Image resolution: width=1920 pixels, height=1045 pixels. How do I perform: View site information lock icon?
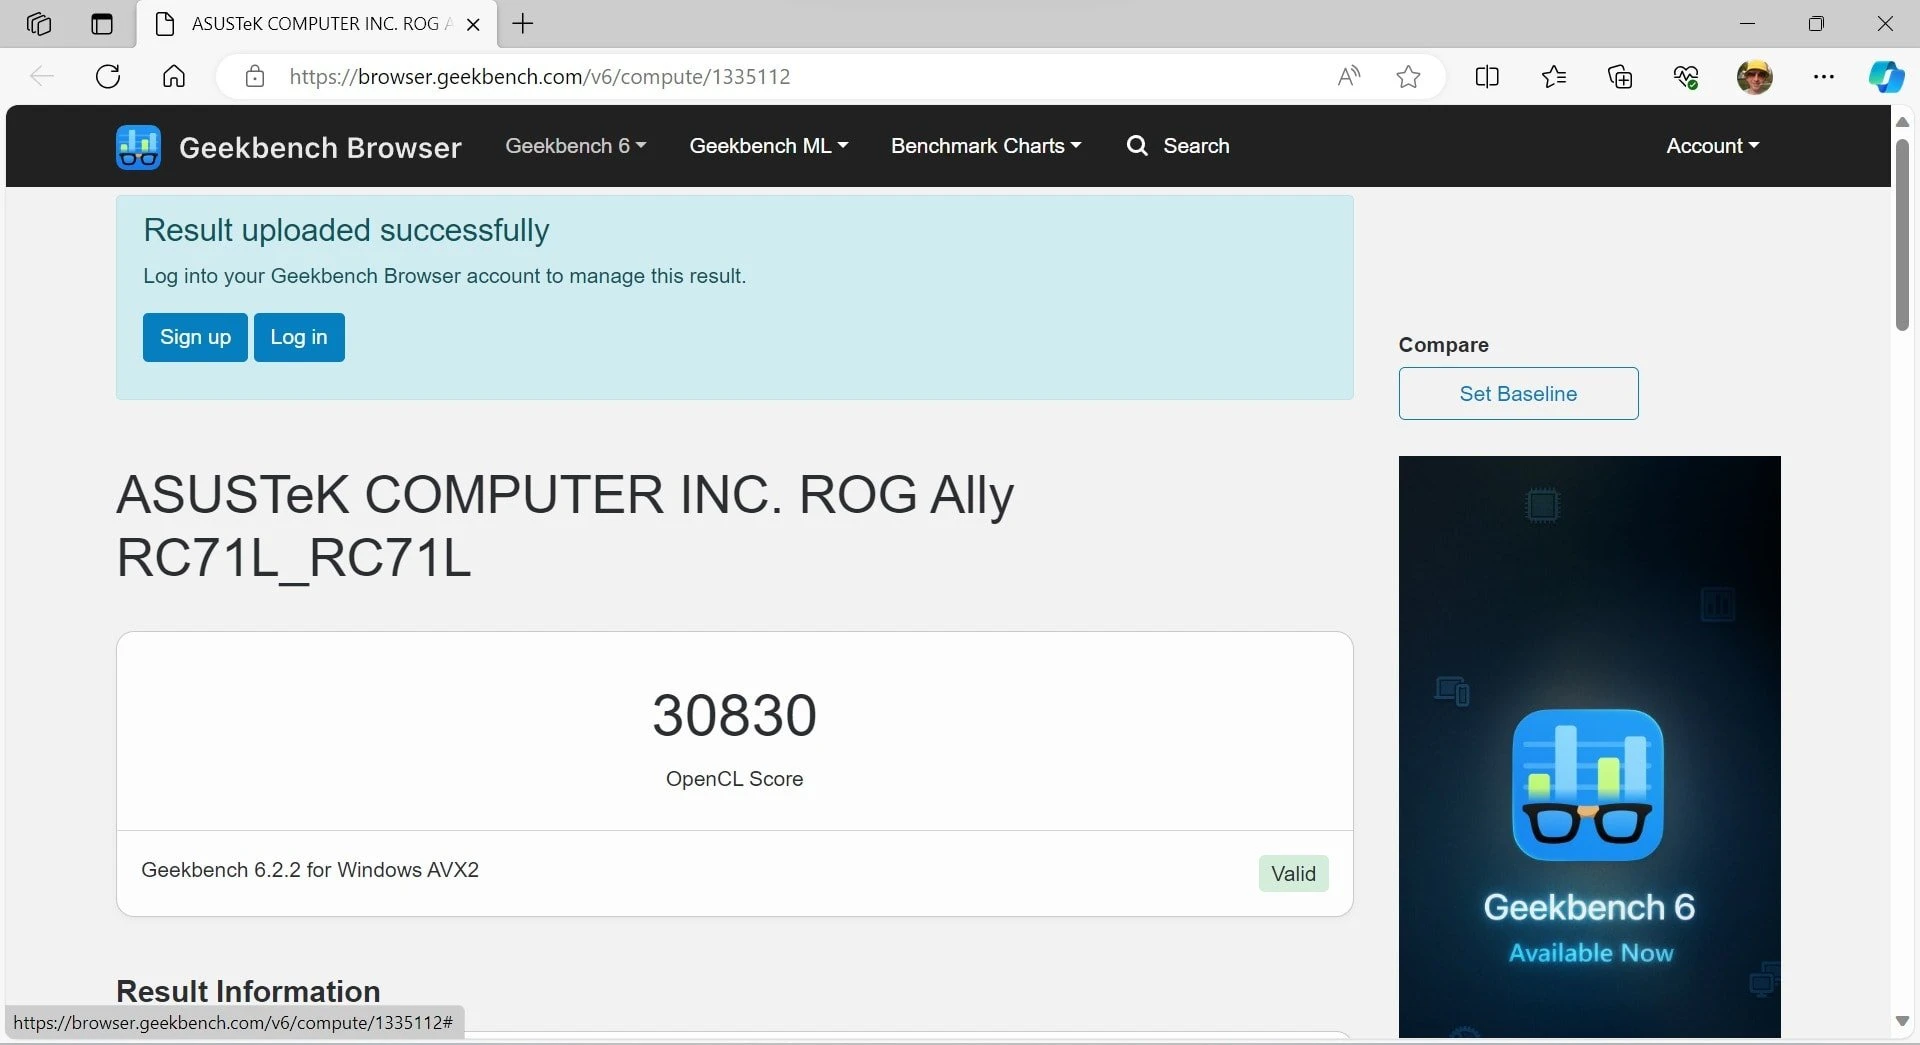click(x=255, y=76)
